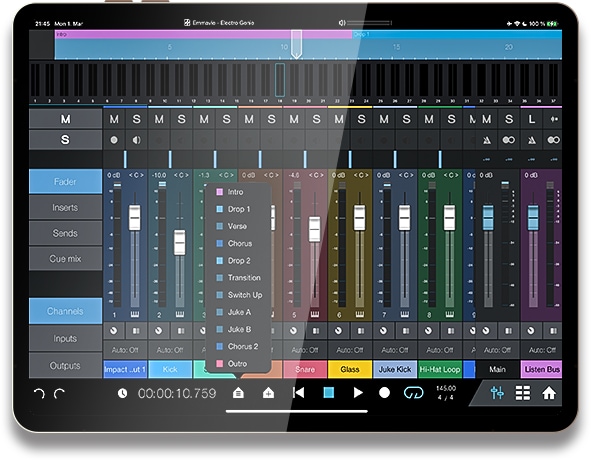Stop playback with the blue square
This screenshot has height=460, width=591.
click(329, 393)
